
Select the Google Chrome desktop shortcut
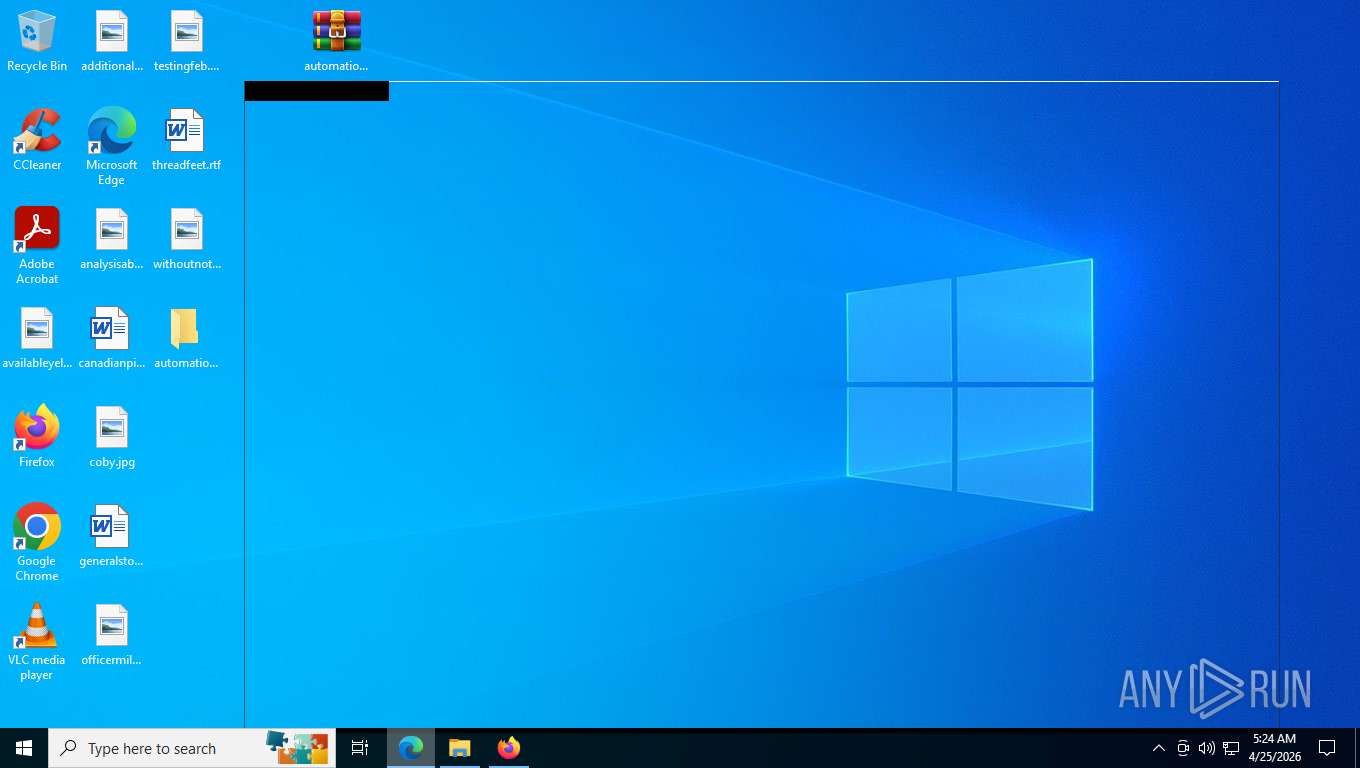pos(37,543)
